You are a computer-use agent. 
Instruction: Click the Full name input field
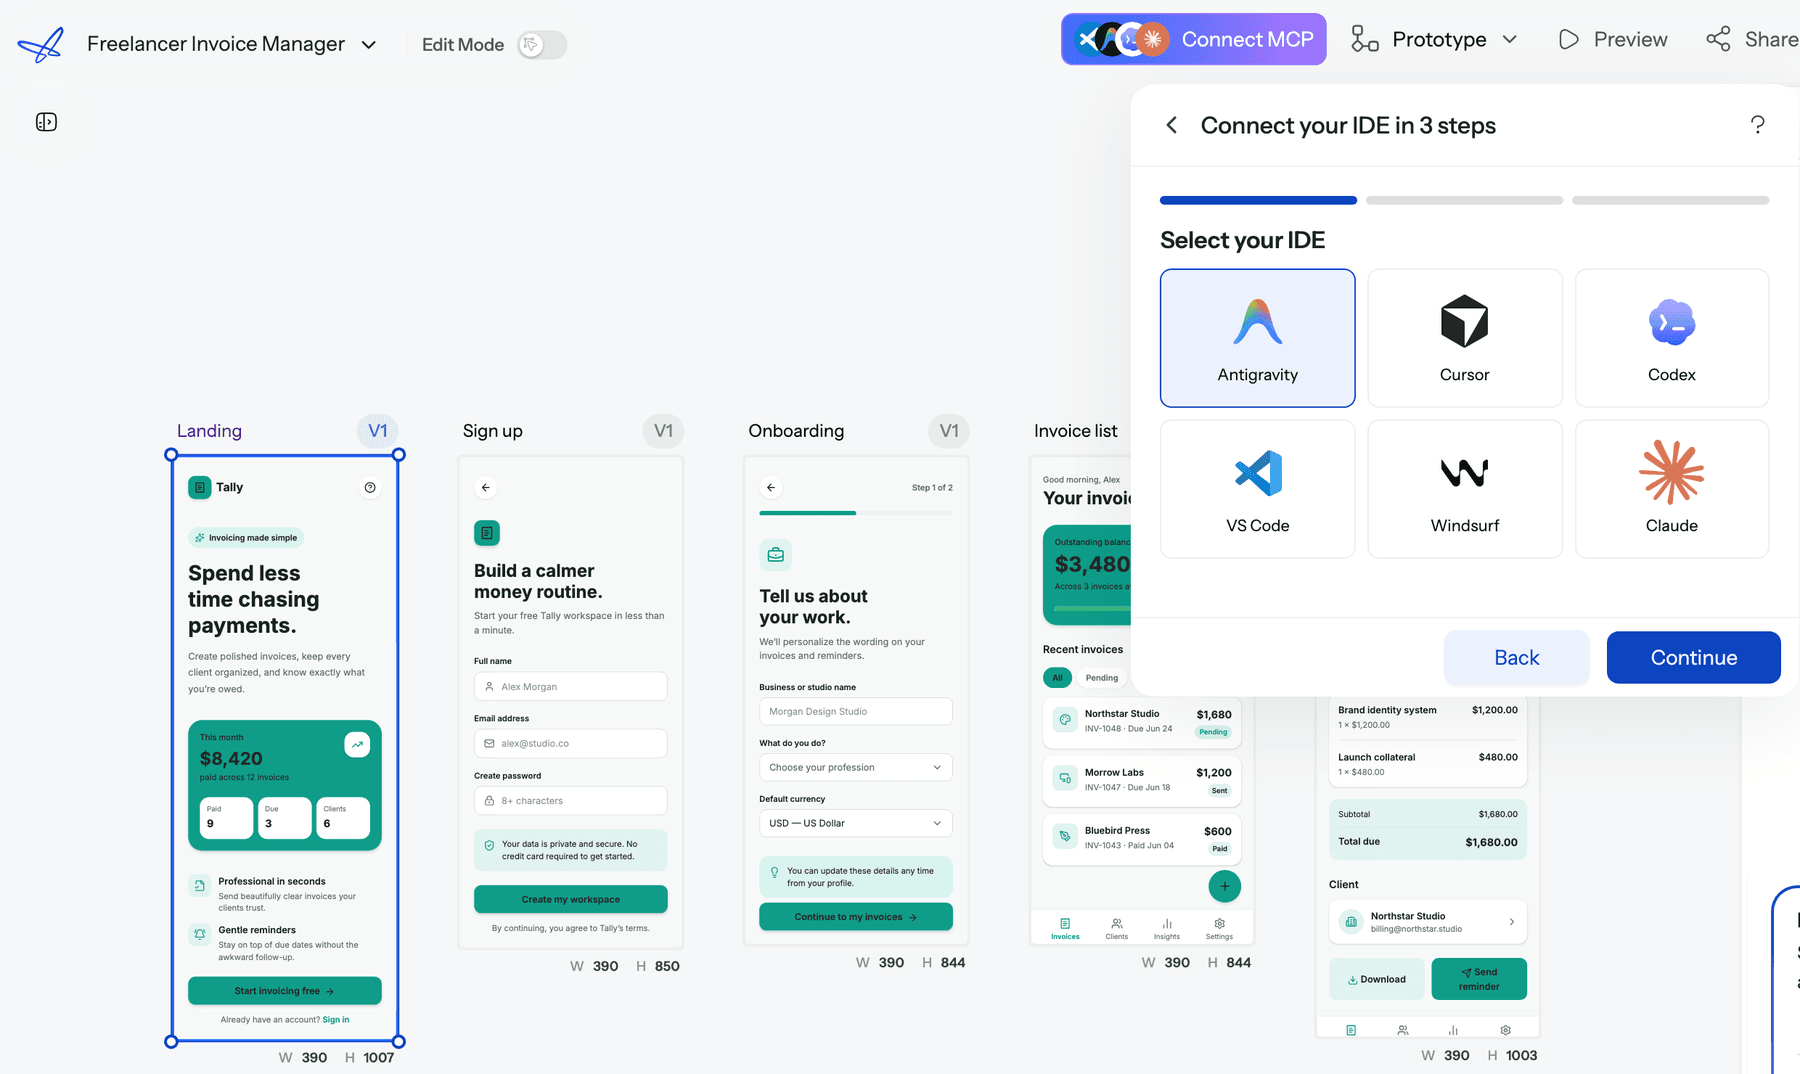570,687
